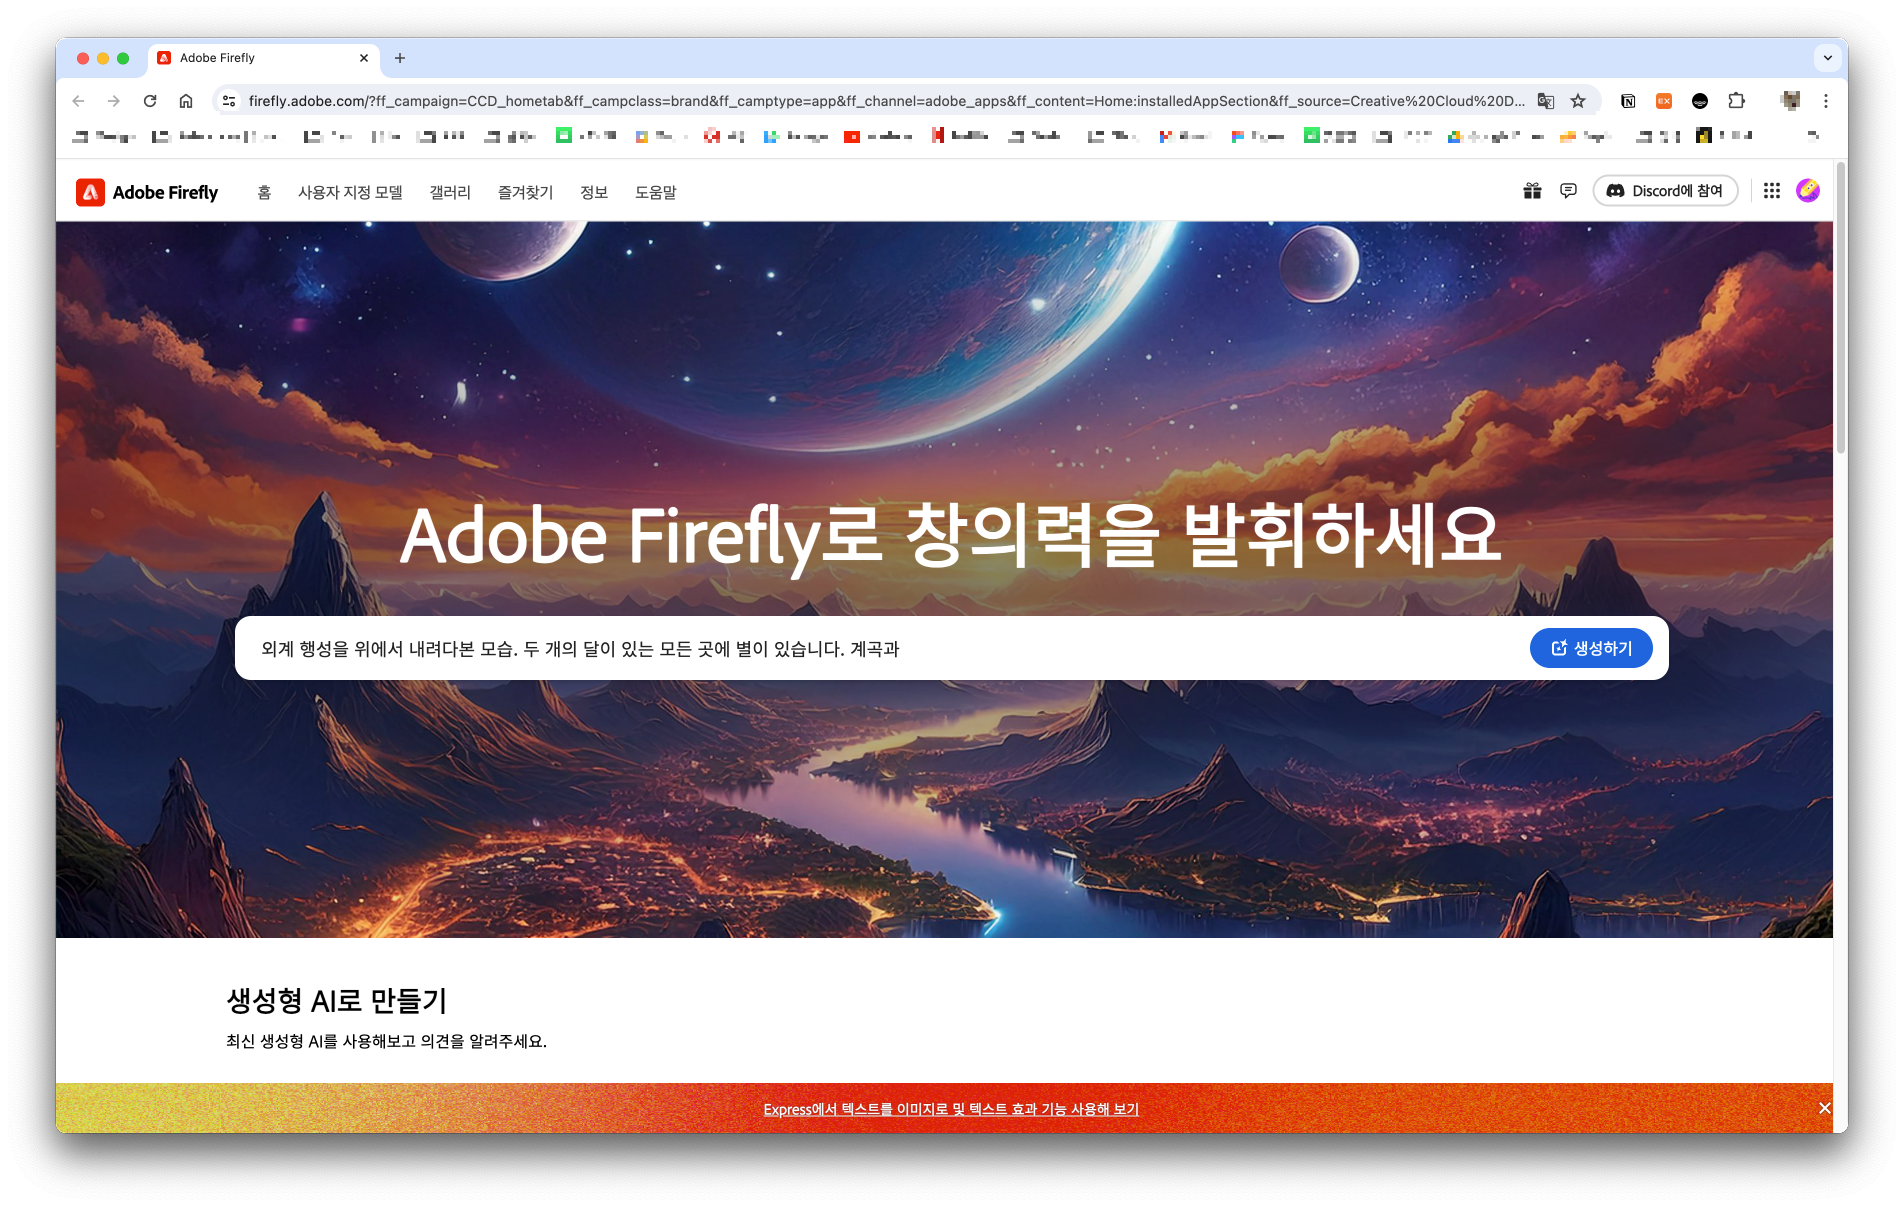This screenshot has width=1904, height=1207.
Task: Bookmark this page with star icon
Action: (1578, 101)
